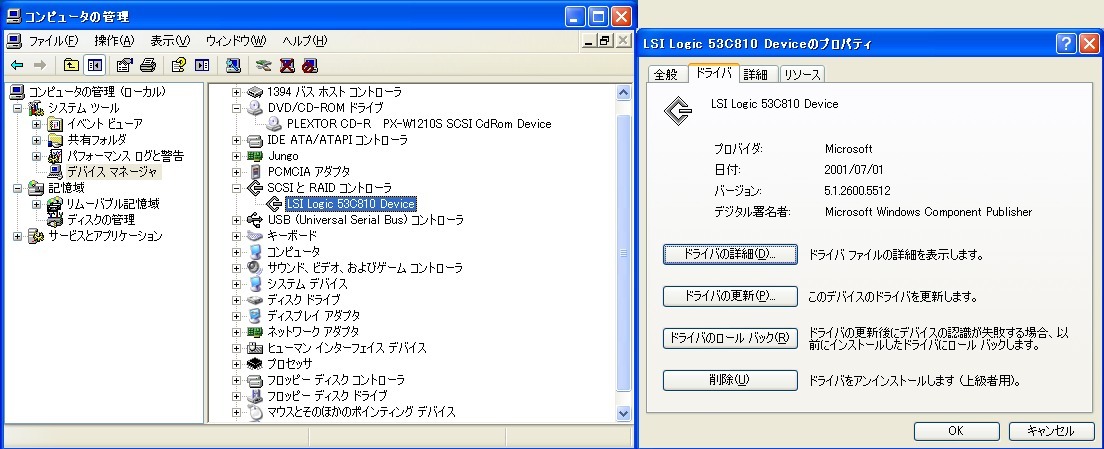1104x449 pixels.
Task: Click the USB コントローラ category icon
Action: tap(256, 220)
